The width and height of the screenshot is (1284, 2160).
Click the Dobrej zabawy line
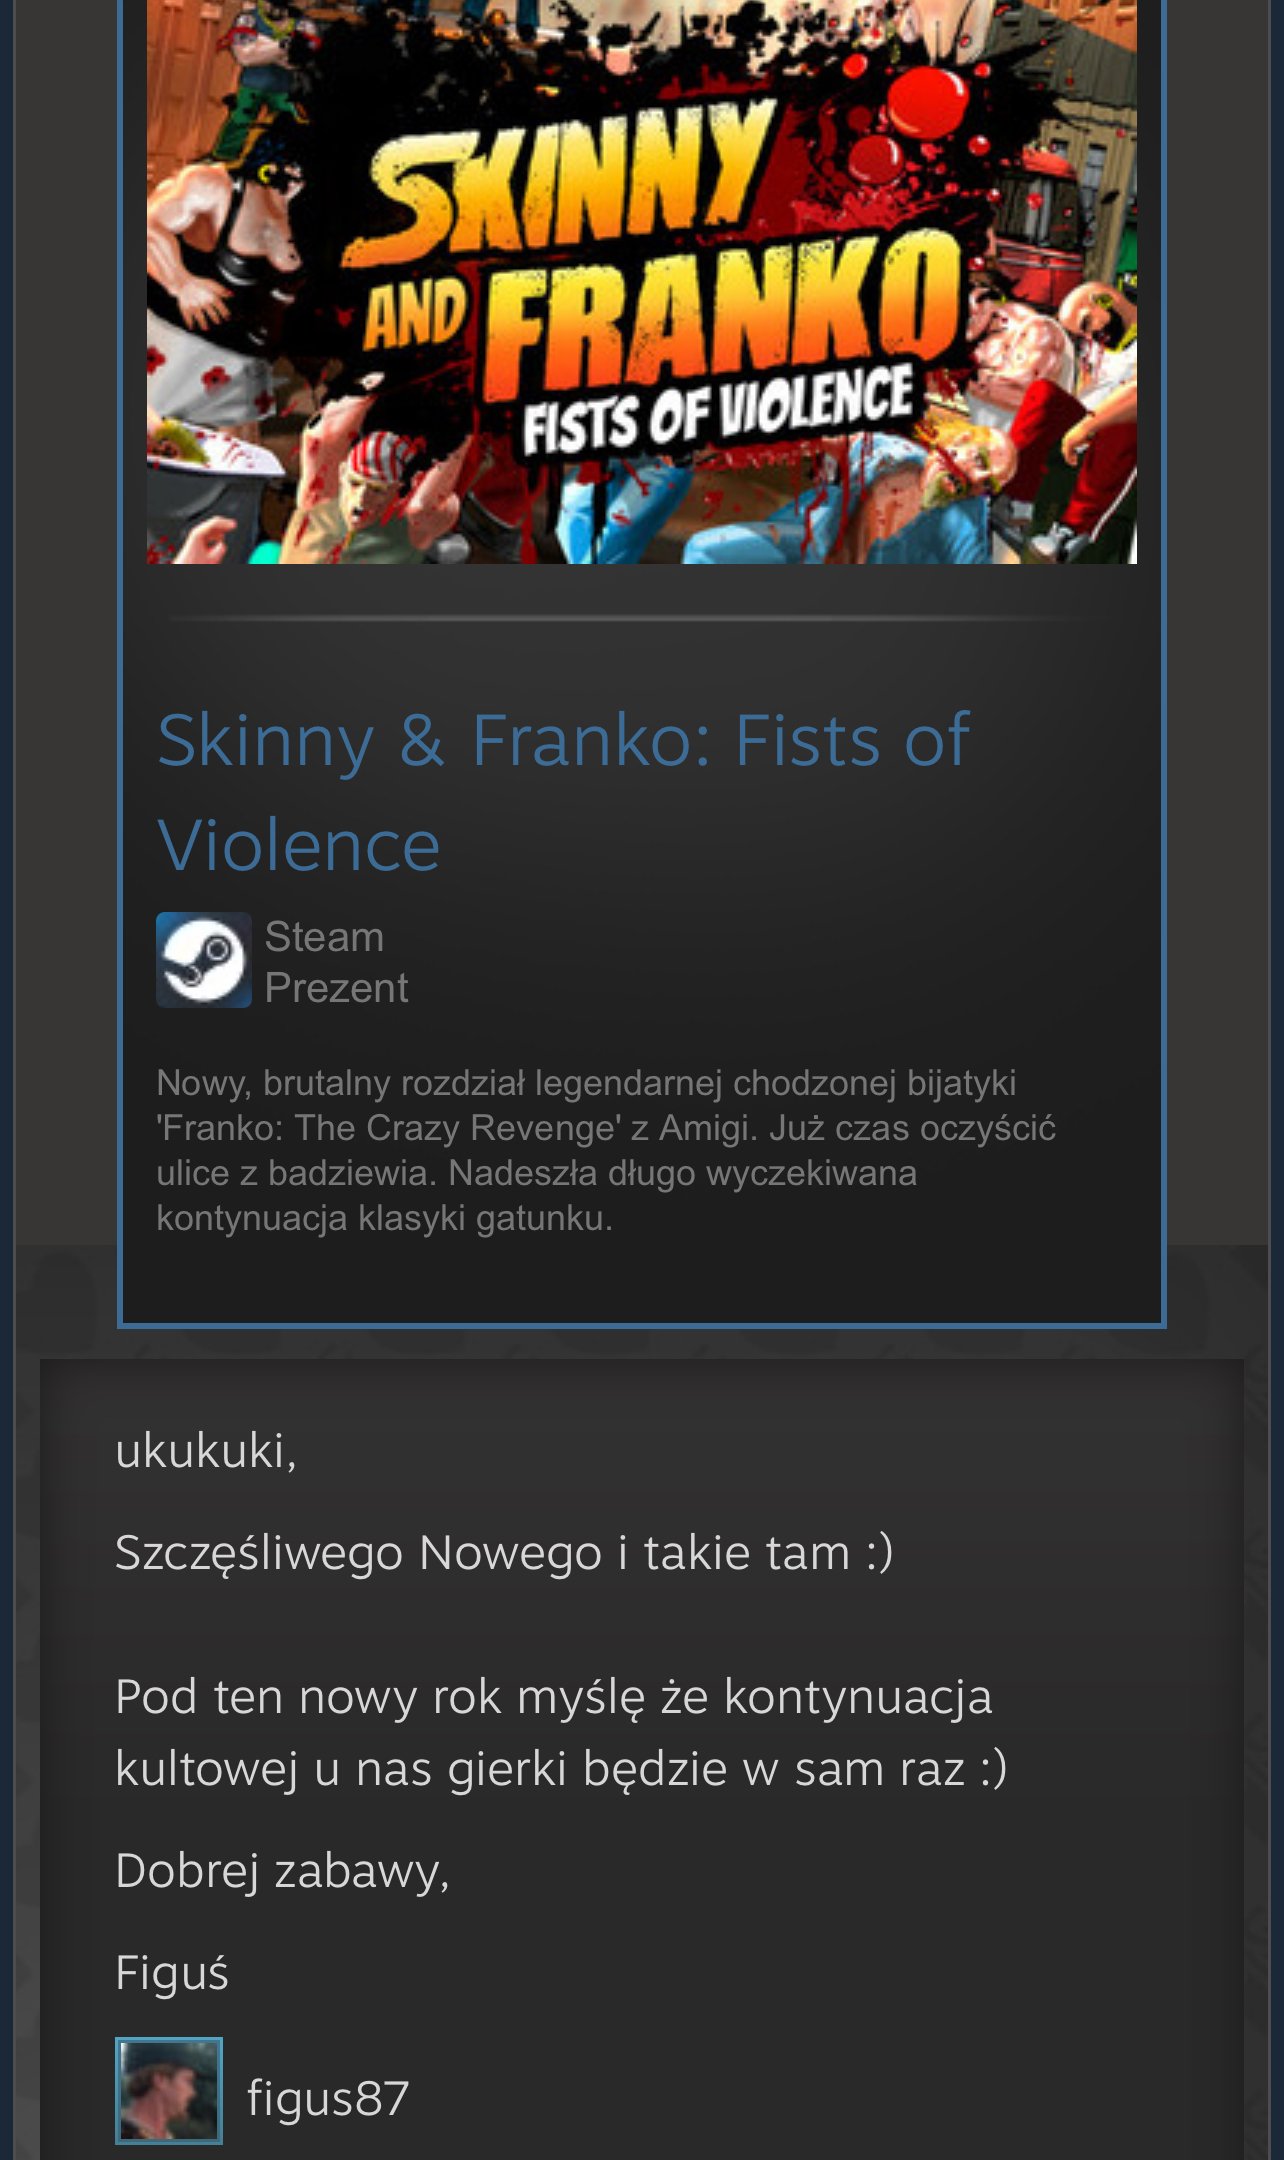(x=283, y=1871)
